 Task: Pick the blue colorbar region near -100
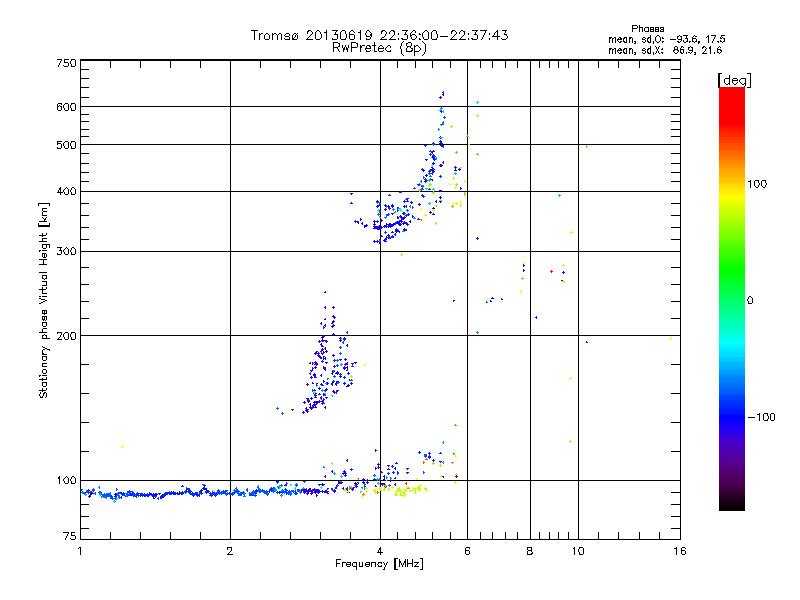coord(732,416)
